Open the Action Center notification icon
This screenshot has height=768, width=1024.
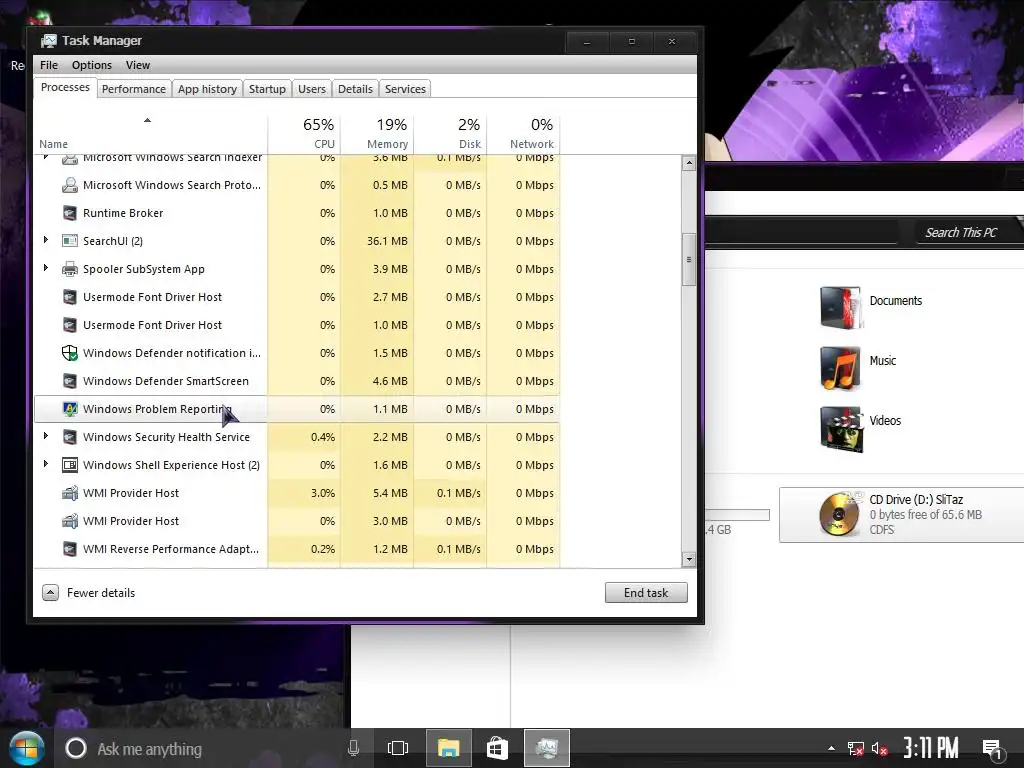click(x=993, y=750)
